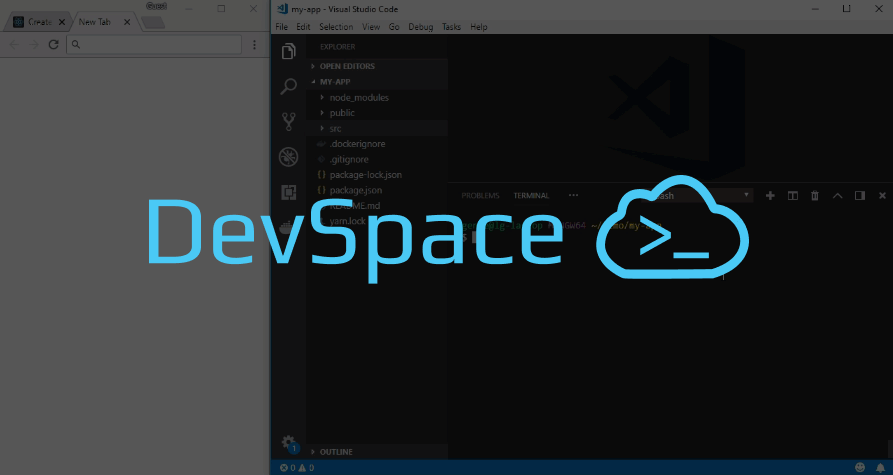Viewport: 893px width, 475px height.
Task: Create a new terminal with plus icon
Action: point(770,196)
